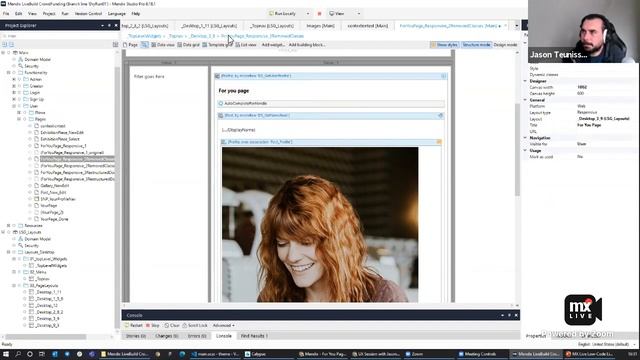Open the File menu
The image size is (640, 360).
[6, 13]
